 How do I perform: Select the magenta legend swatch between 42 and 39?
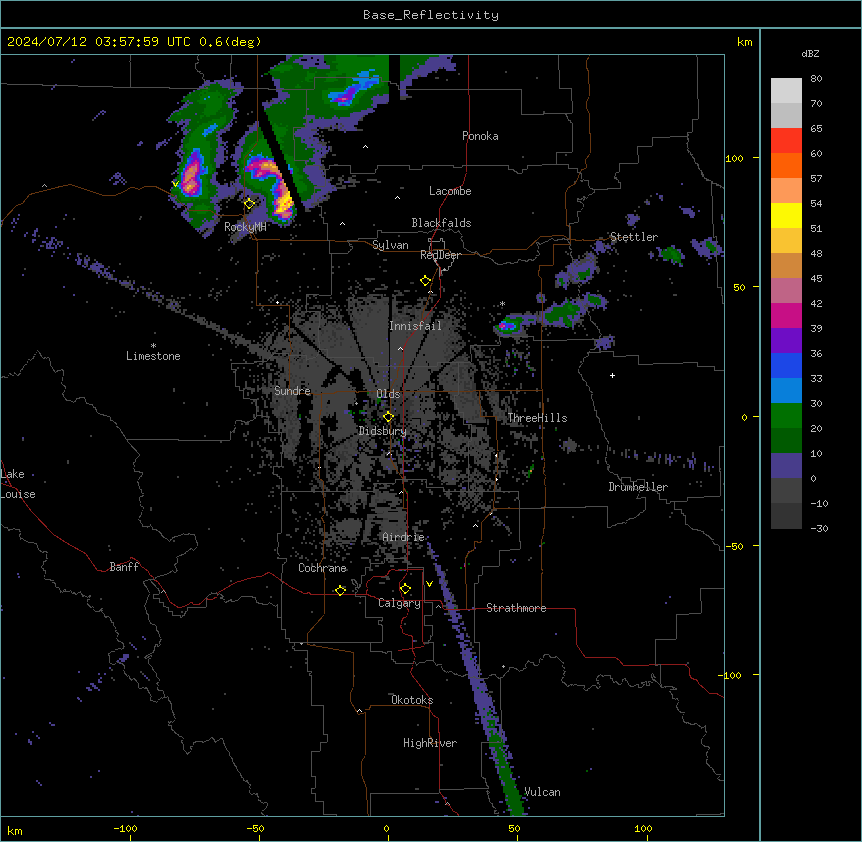click(786, 315)
